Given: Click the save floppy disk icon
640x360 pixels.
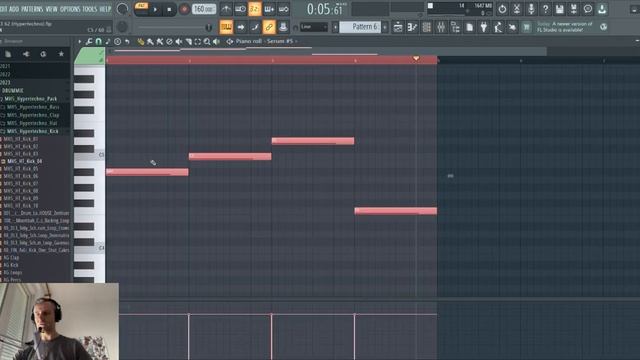Looking at the screenshot, I should (559, 9).
